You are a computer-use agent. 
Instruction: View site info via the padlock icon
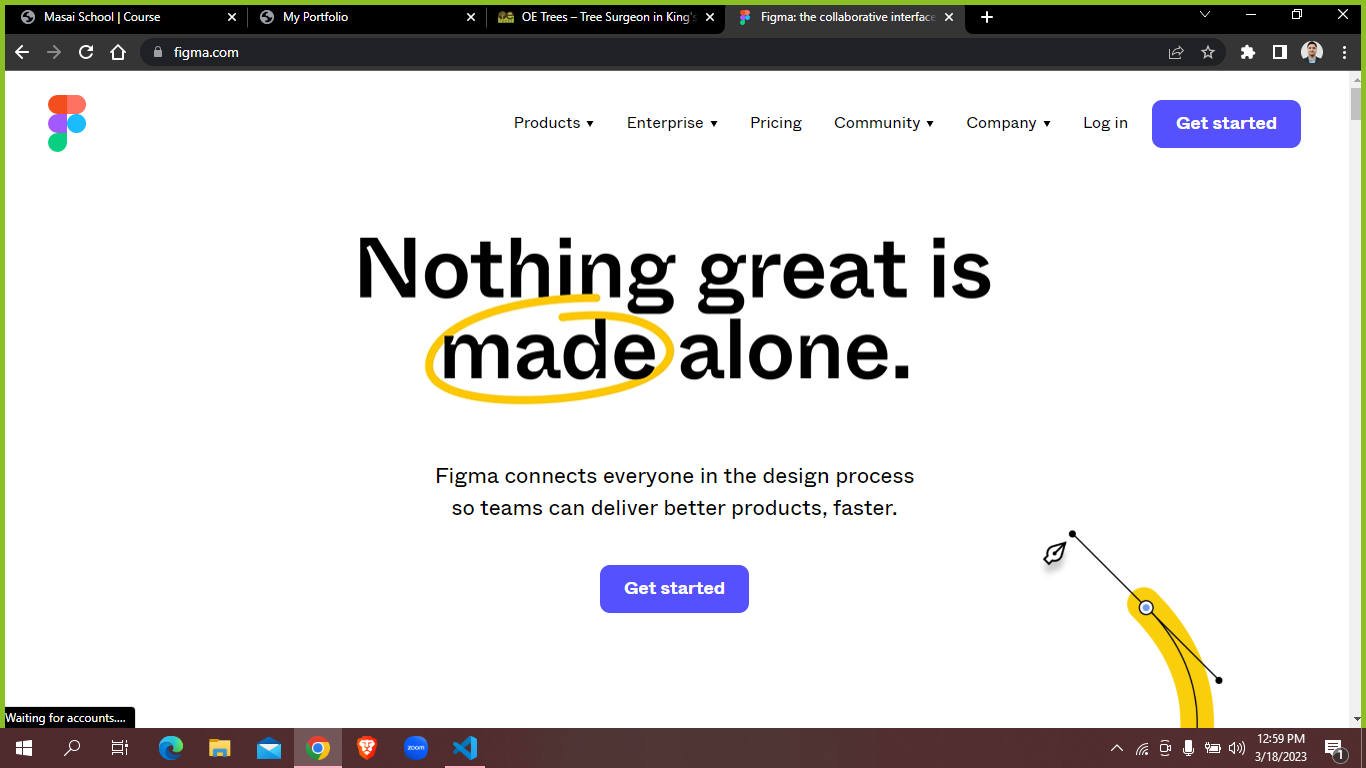(157, 52)
